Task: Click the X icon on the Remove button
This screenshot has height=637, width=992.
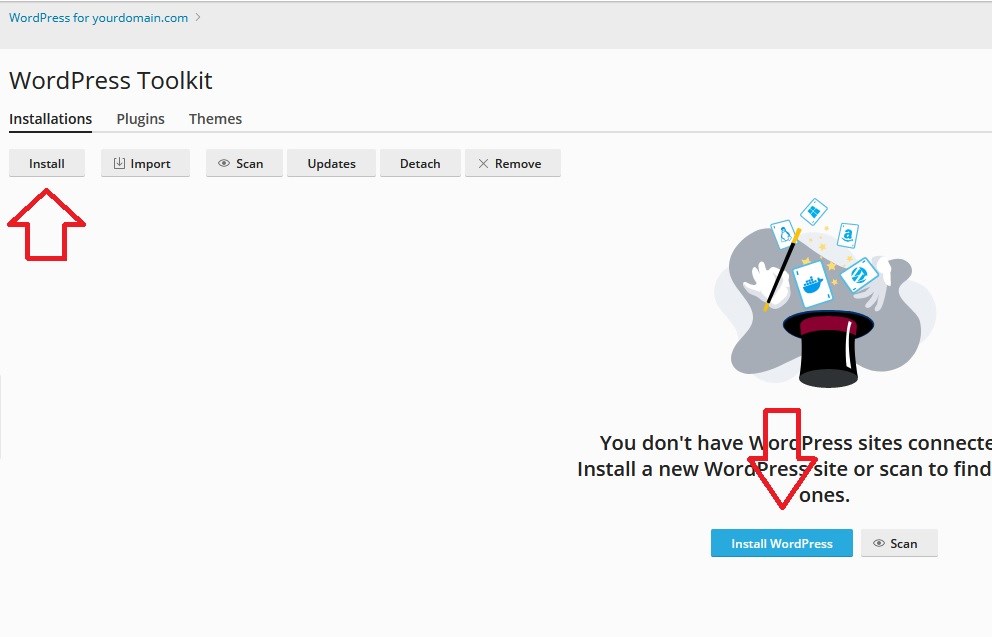Action: point(484,164)
